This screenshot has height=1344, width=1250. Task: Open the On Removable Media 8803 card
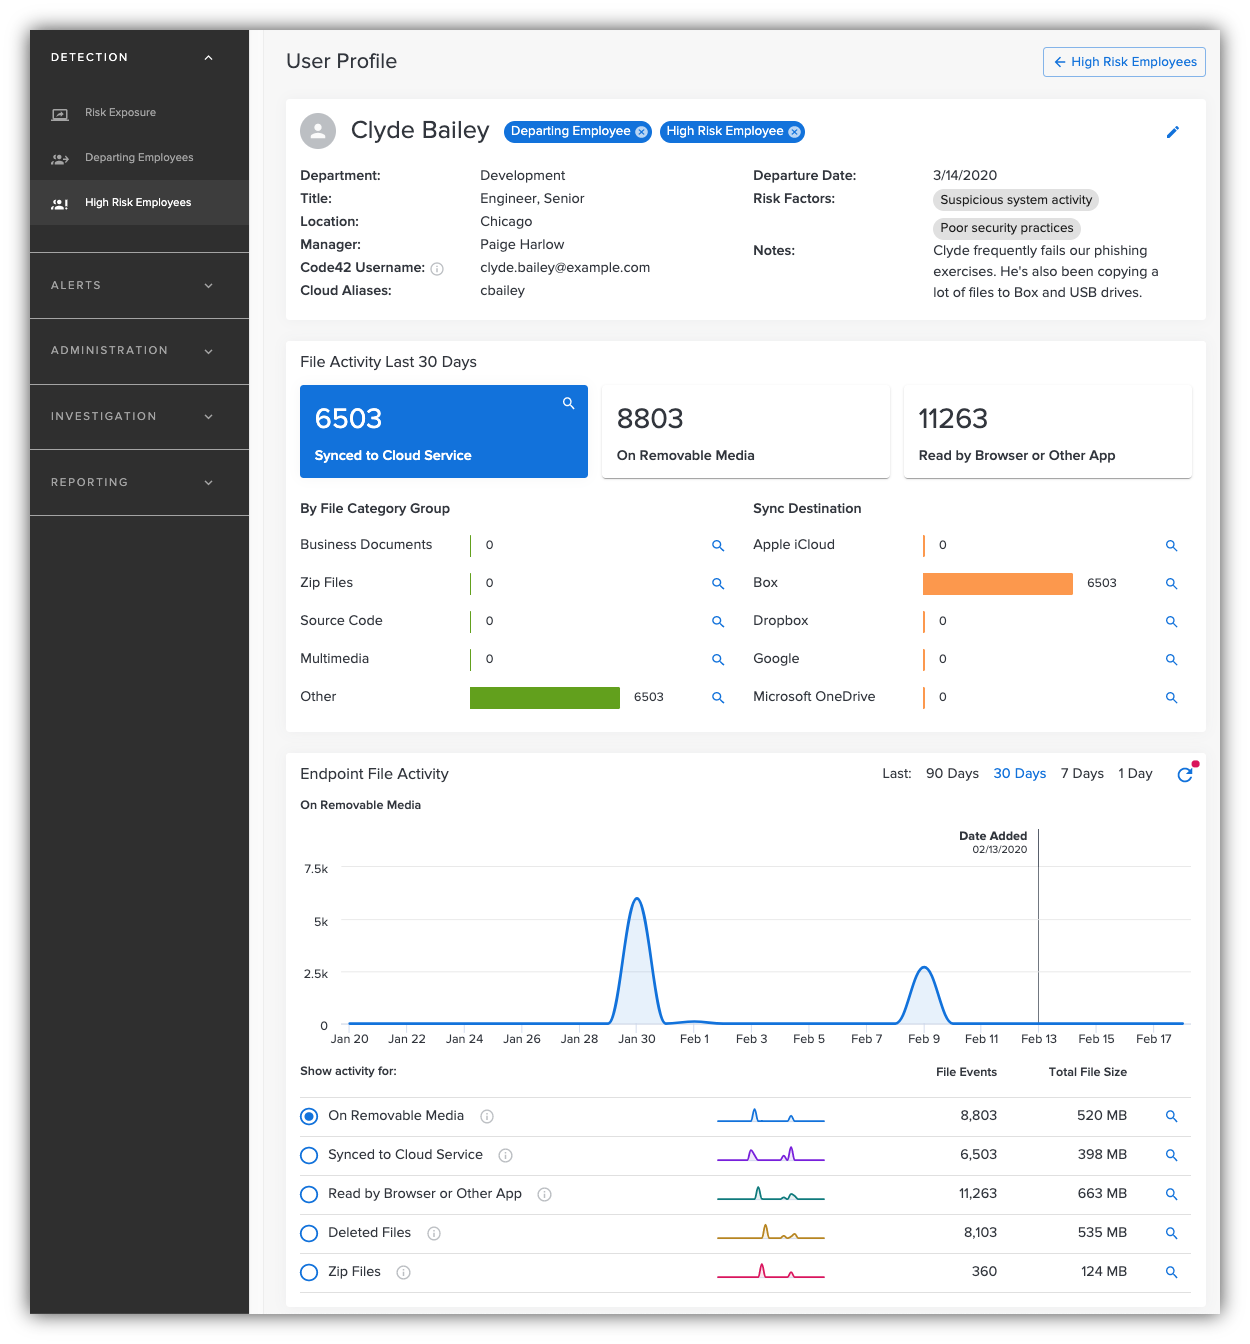pos(745,431)
